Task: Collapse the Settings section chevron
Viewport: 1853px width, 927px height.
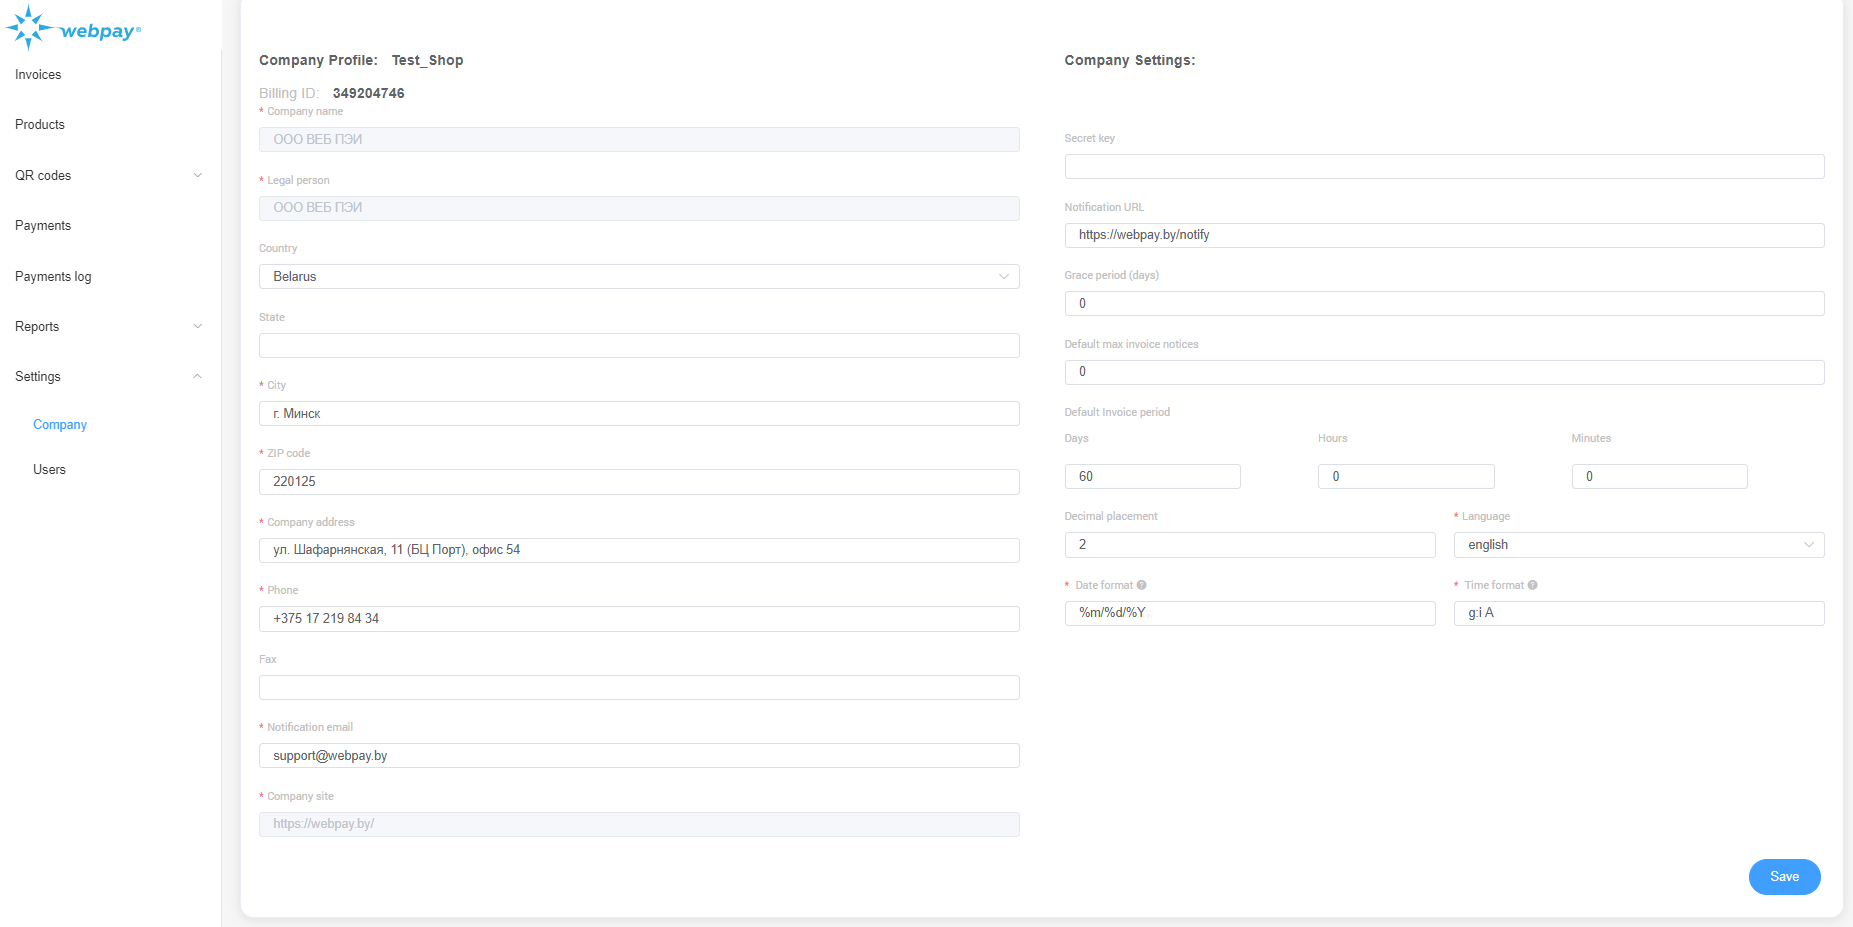Action: click(197, 376)
